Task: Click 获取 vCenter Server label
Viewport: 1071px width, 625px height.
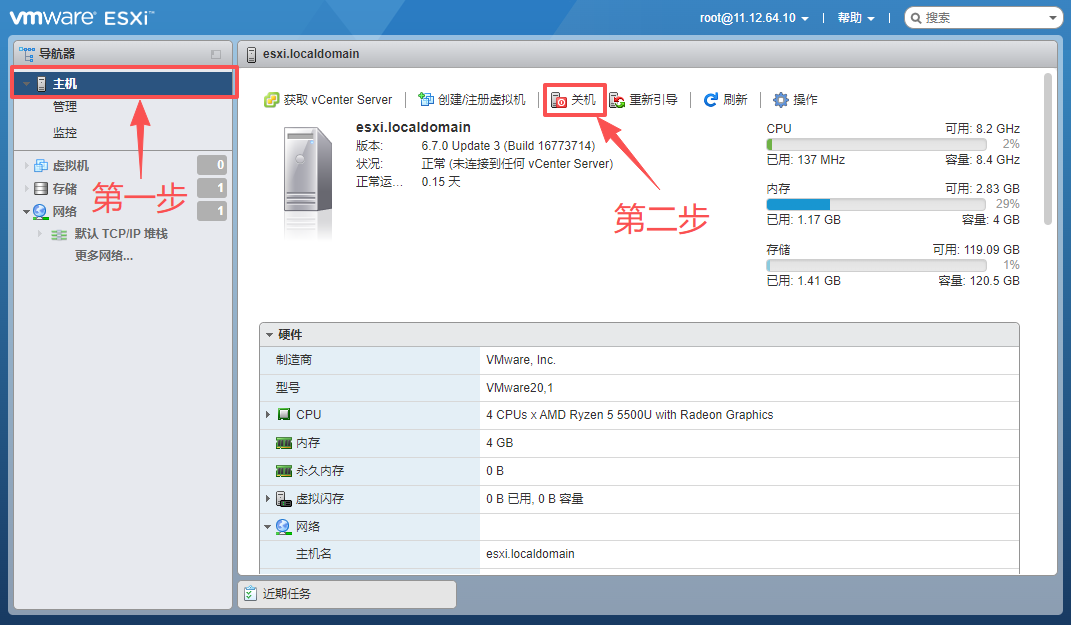Action: pos(338,100)
